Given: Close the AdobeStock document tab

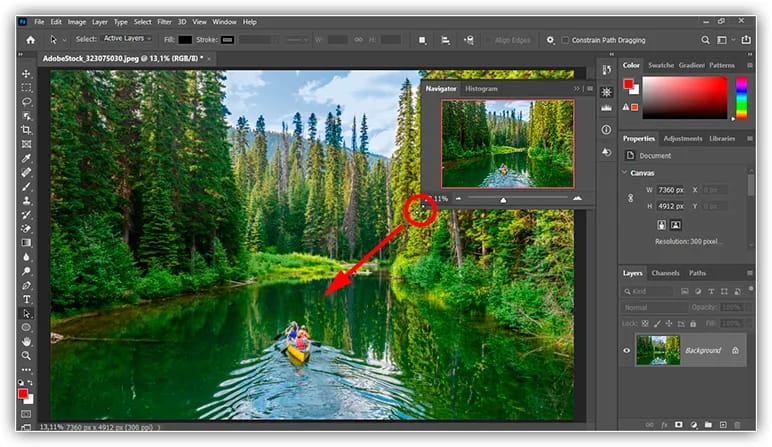Looking at the screenshot, I should pyautogui.click(x=208, y=59).
